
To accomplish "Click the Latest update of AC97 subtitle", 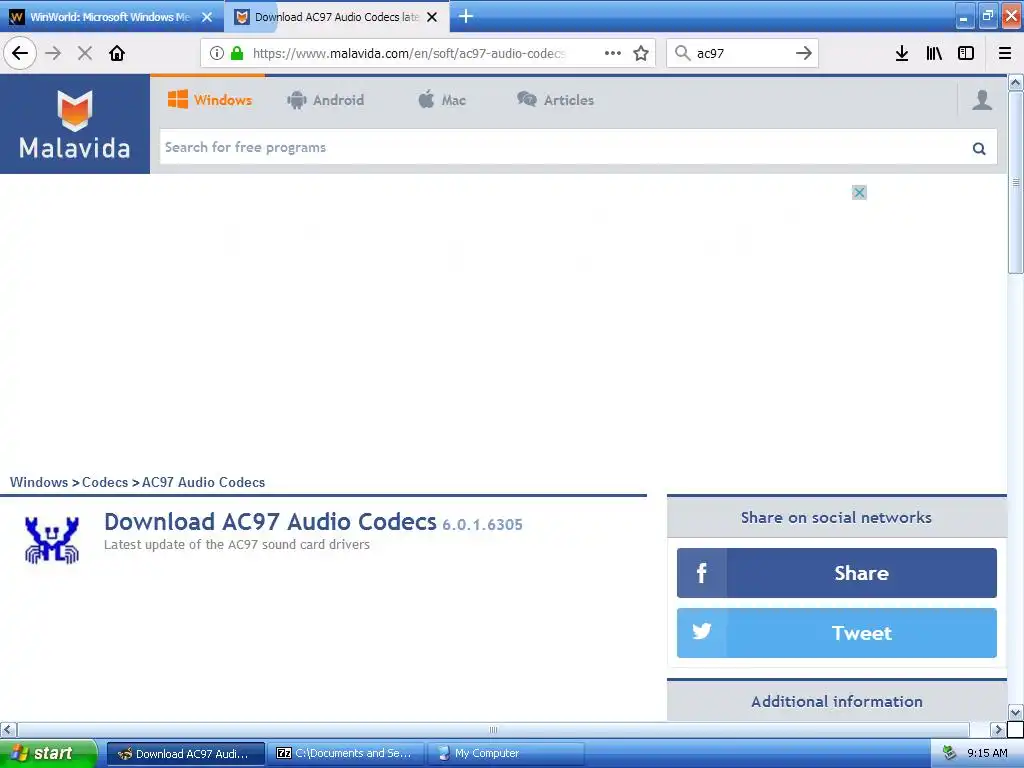I will [237, 545].
